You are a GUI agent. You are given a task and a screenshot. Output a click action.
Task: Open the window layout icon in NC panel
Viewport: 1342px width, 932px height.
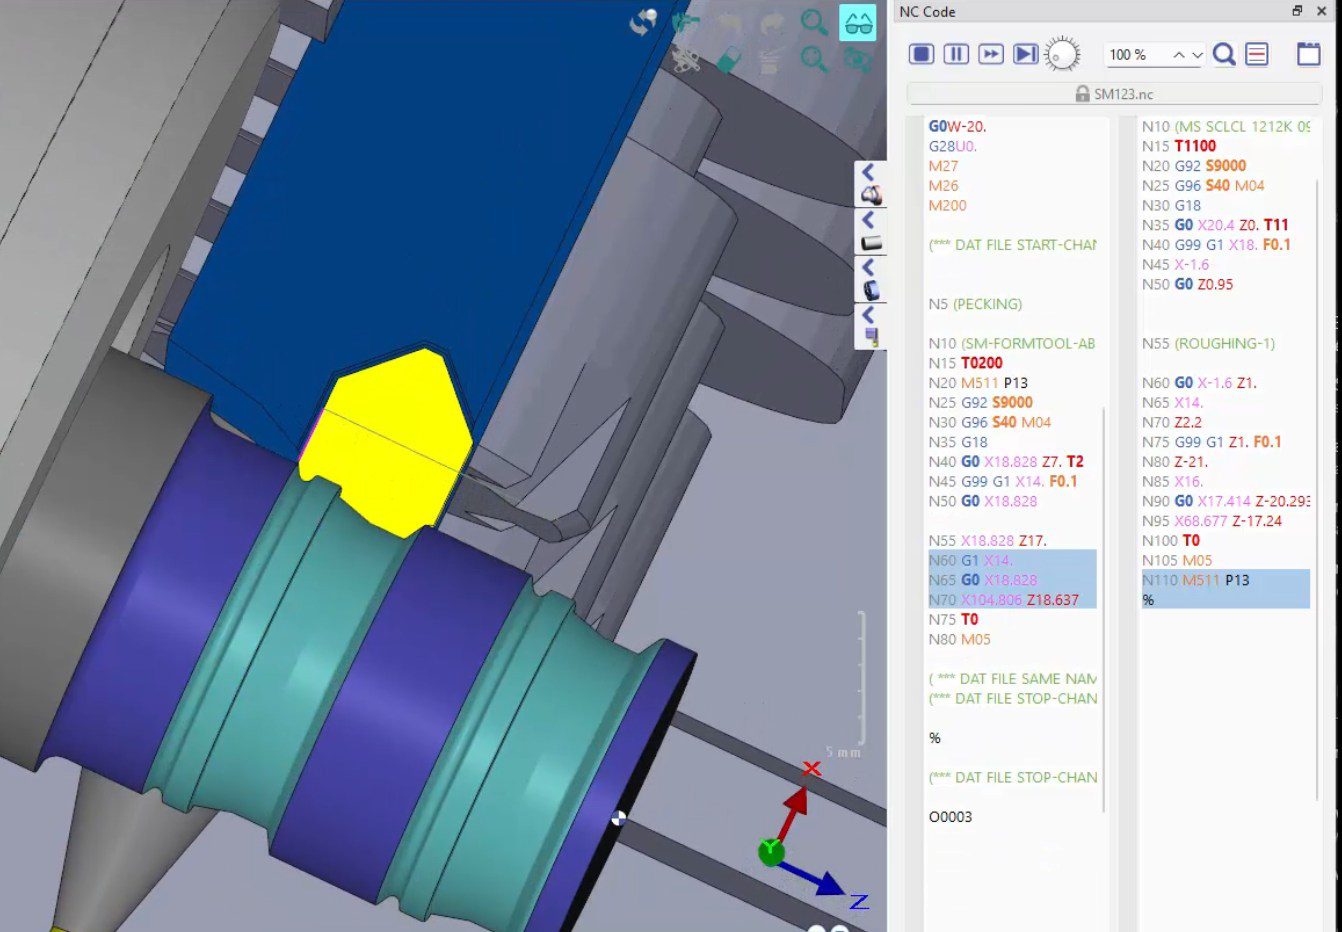pos(1308,54)
